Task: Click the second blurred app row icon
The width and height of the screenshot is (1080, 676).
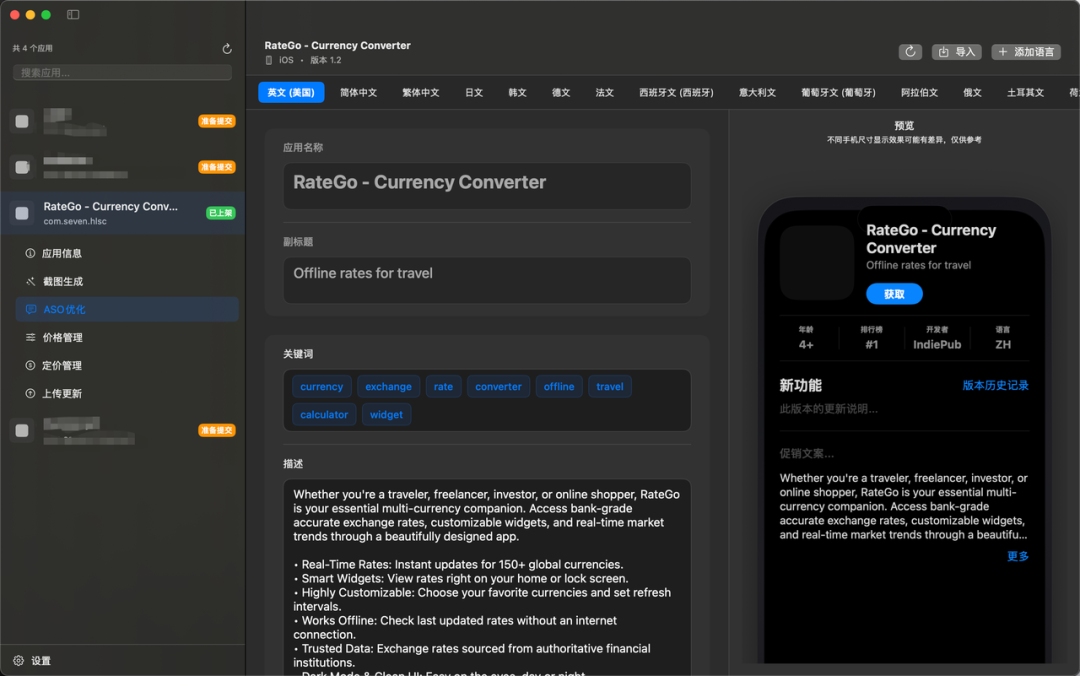Action: tap(22, 167)
